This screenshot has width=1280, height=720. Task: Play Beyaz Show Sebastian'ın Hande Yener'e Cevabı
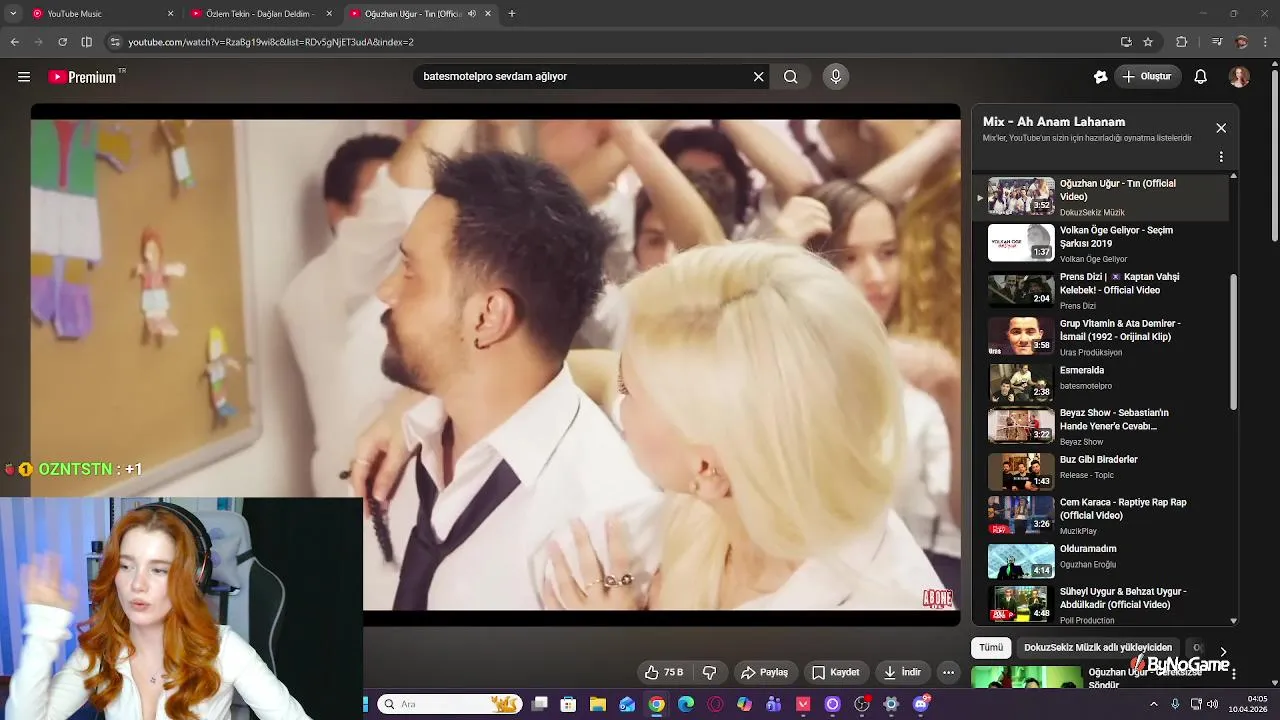click(x=1100, y=426)
